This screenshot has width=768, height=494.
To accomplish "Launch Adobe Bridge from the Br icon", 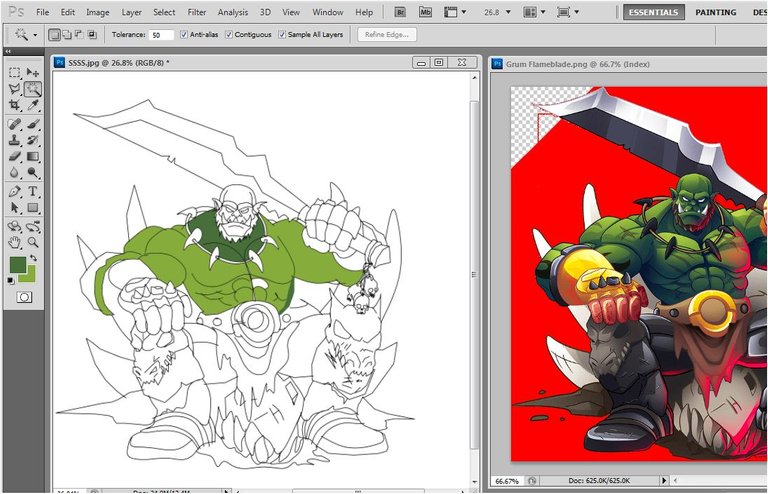I will click(x=400, y=12).
